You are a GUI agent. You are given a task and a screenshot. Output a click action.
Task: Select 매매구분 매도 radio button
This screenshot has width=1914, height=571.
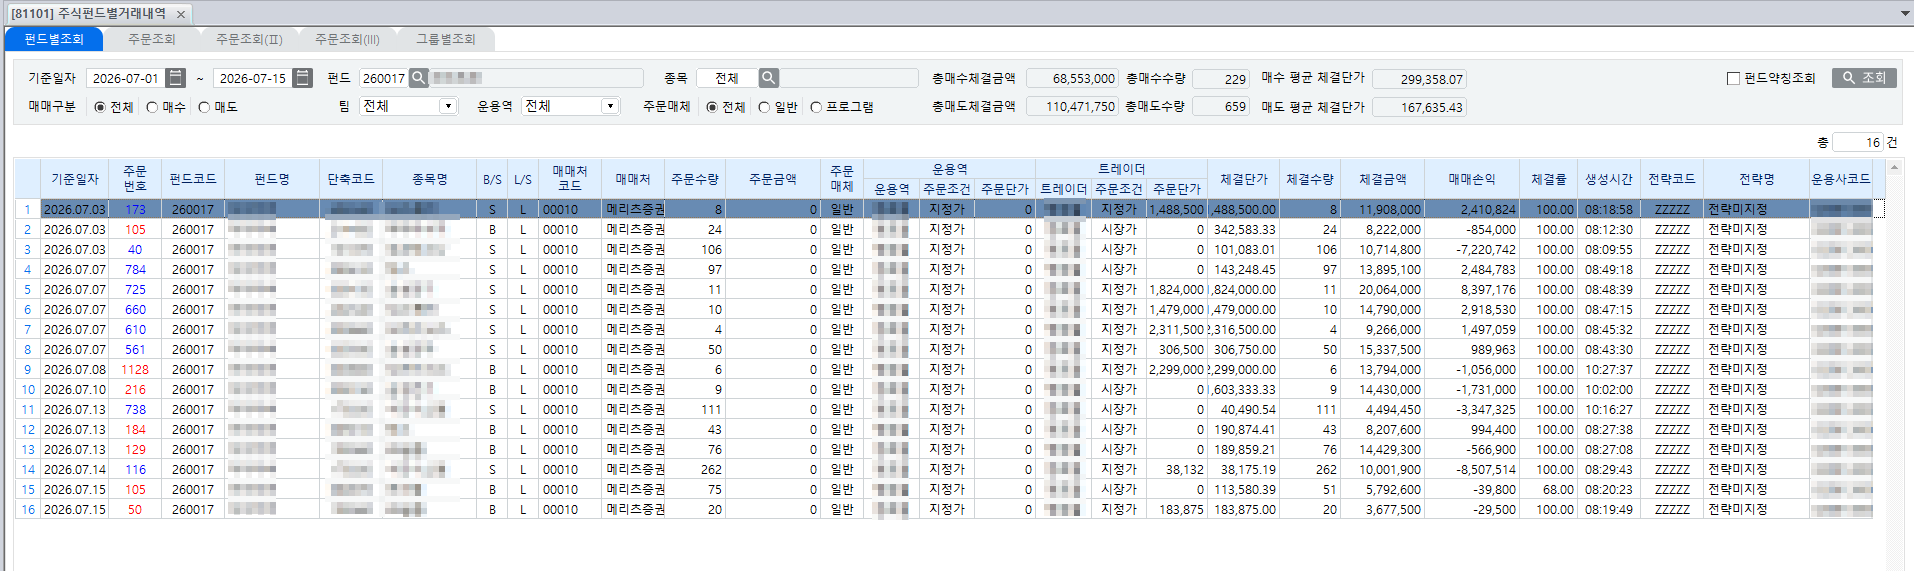(204, 107)
